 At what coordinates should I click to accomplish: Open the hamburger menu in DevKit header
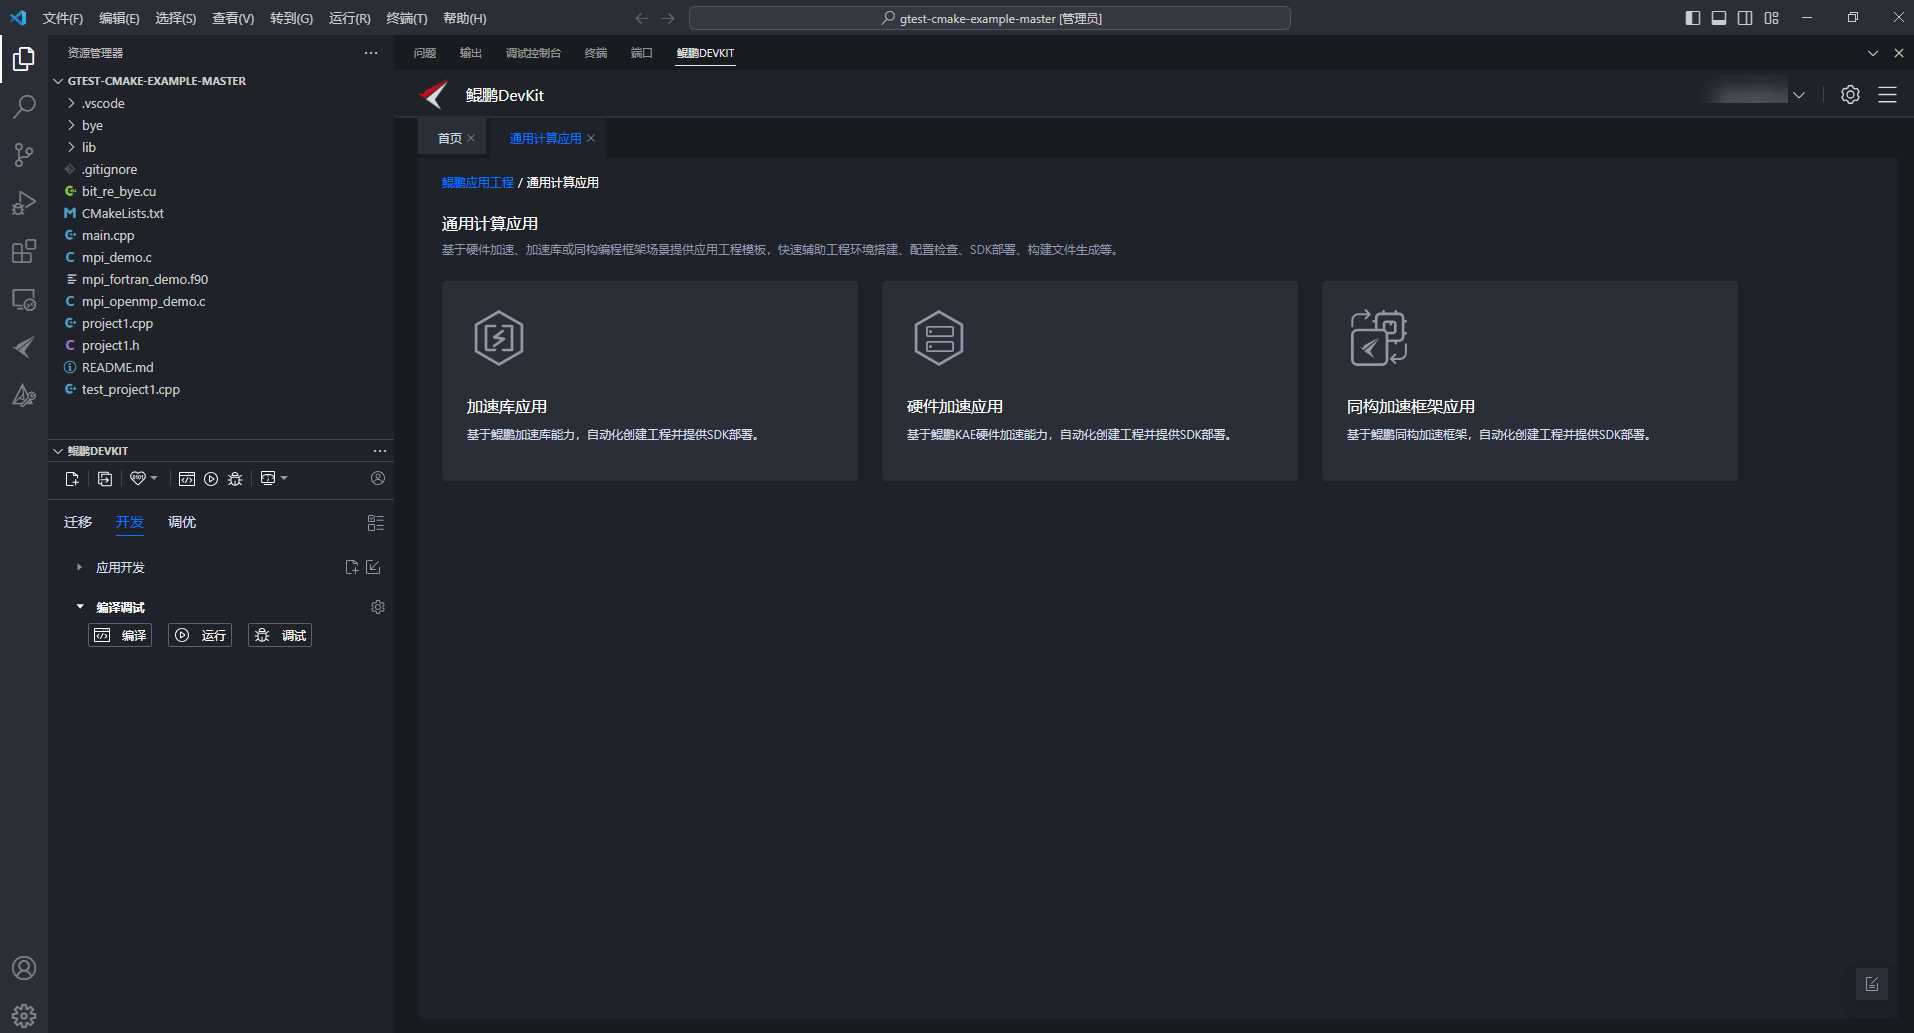coord(1887,95)
